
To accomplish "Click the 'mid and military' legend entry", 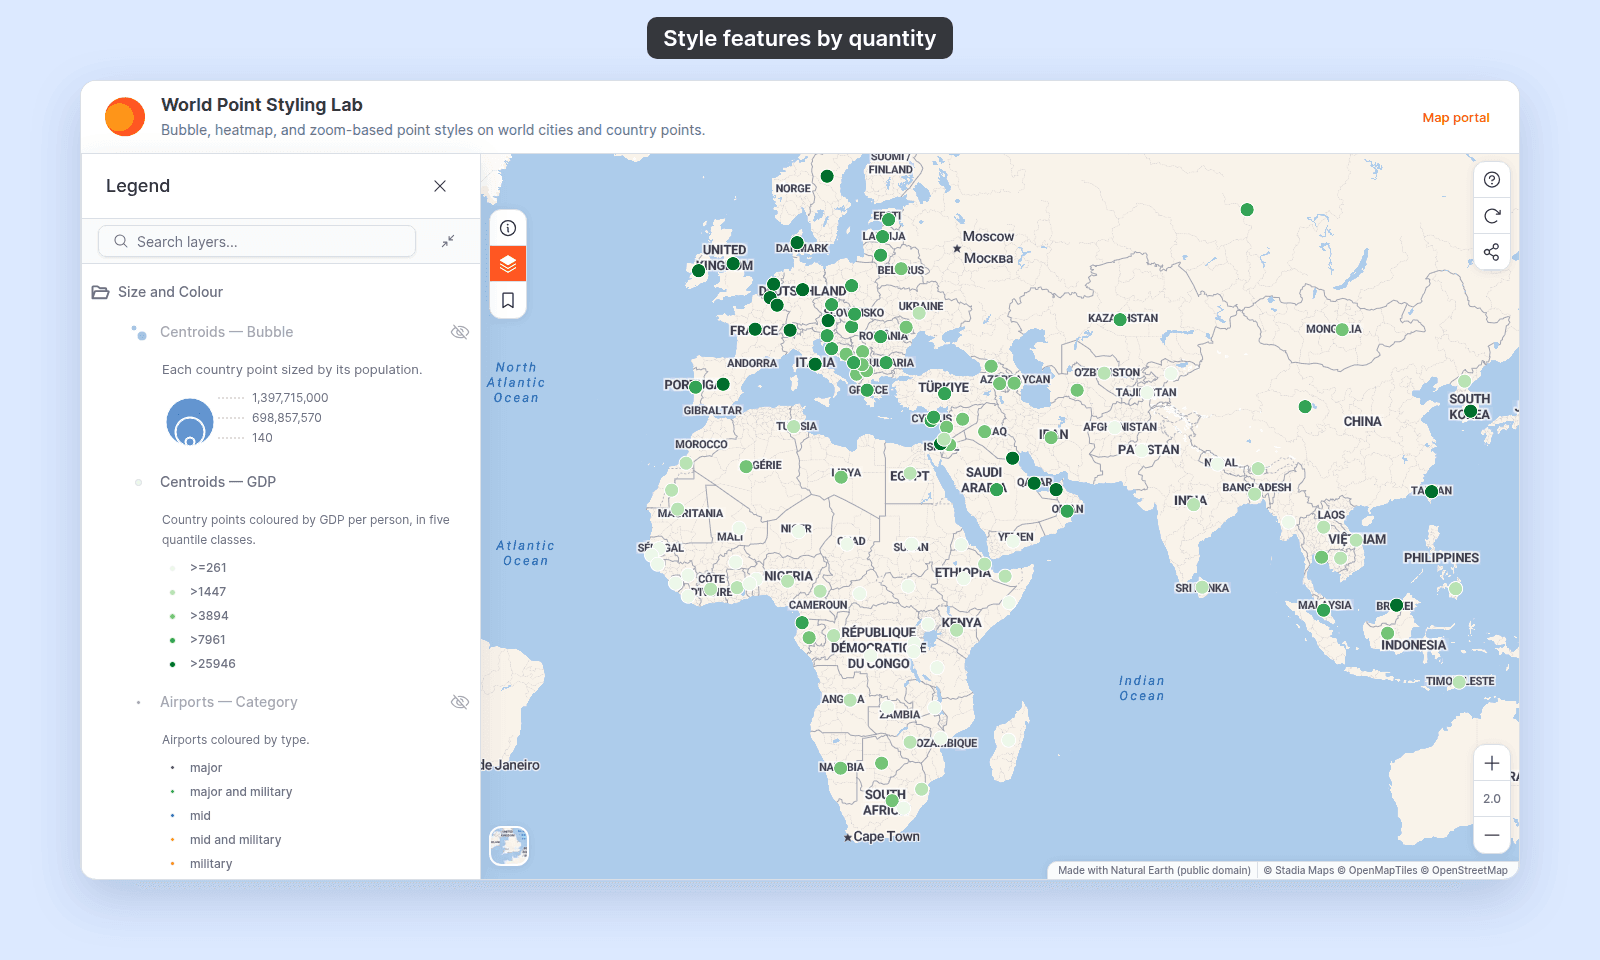I will [235, 840].
